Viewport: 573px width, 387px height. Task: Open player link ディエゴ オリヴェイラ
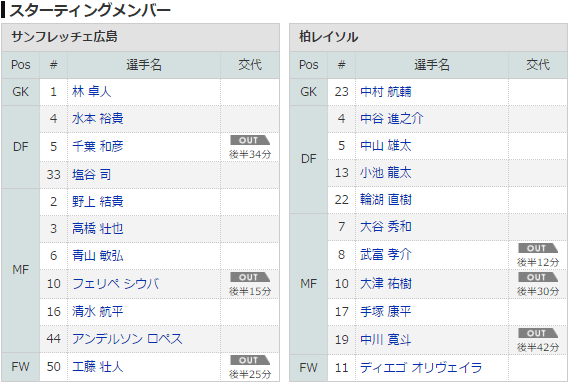[421, 368]
